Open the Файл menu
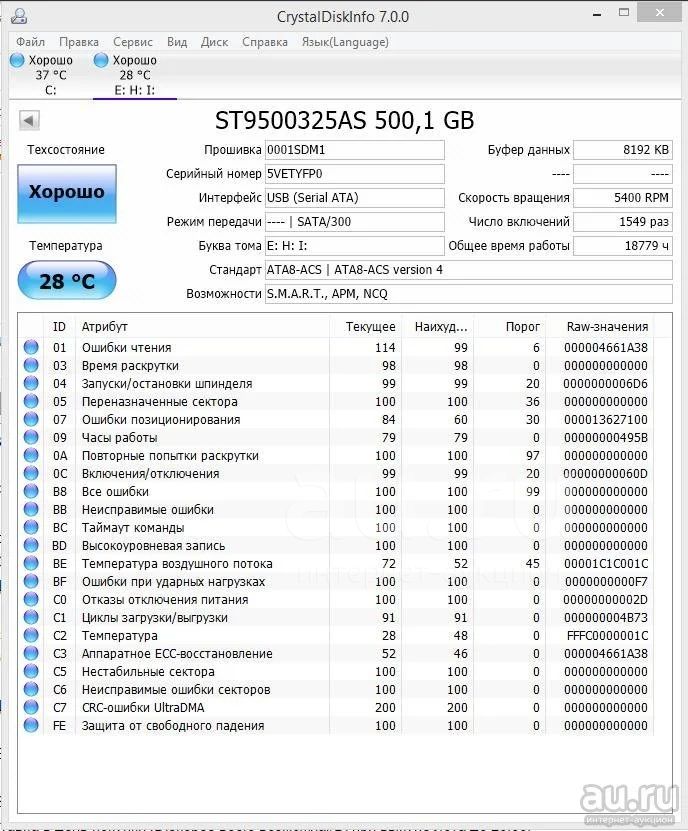 30,42
